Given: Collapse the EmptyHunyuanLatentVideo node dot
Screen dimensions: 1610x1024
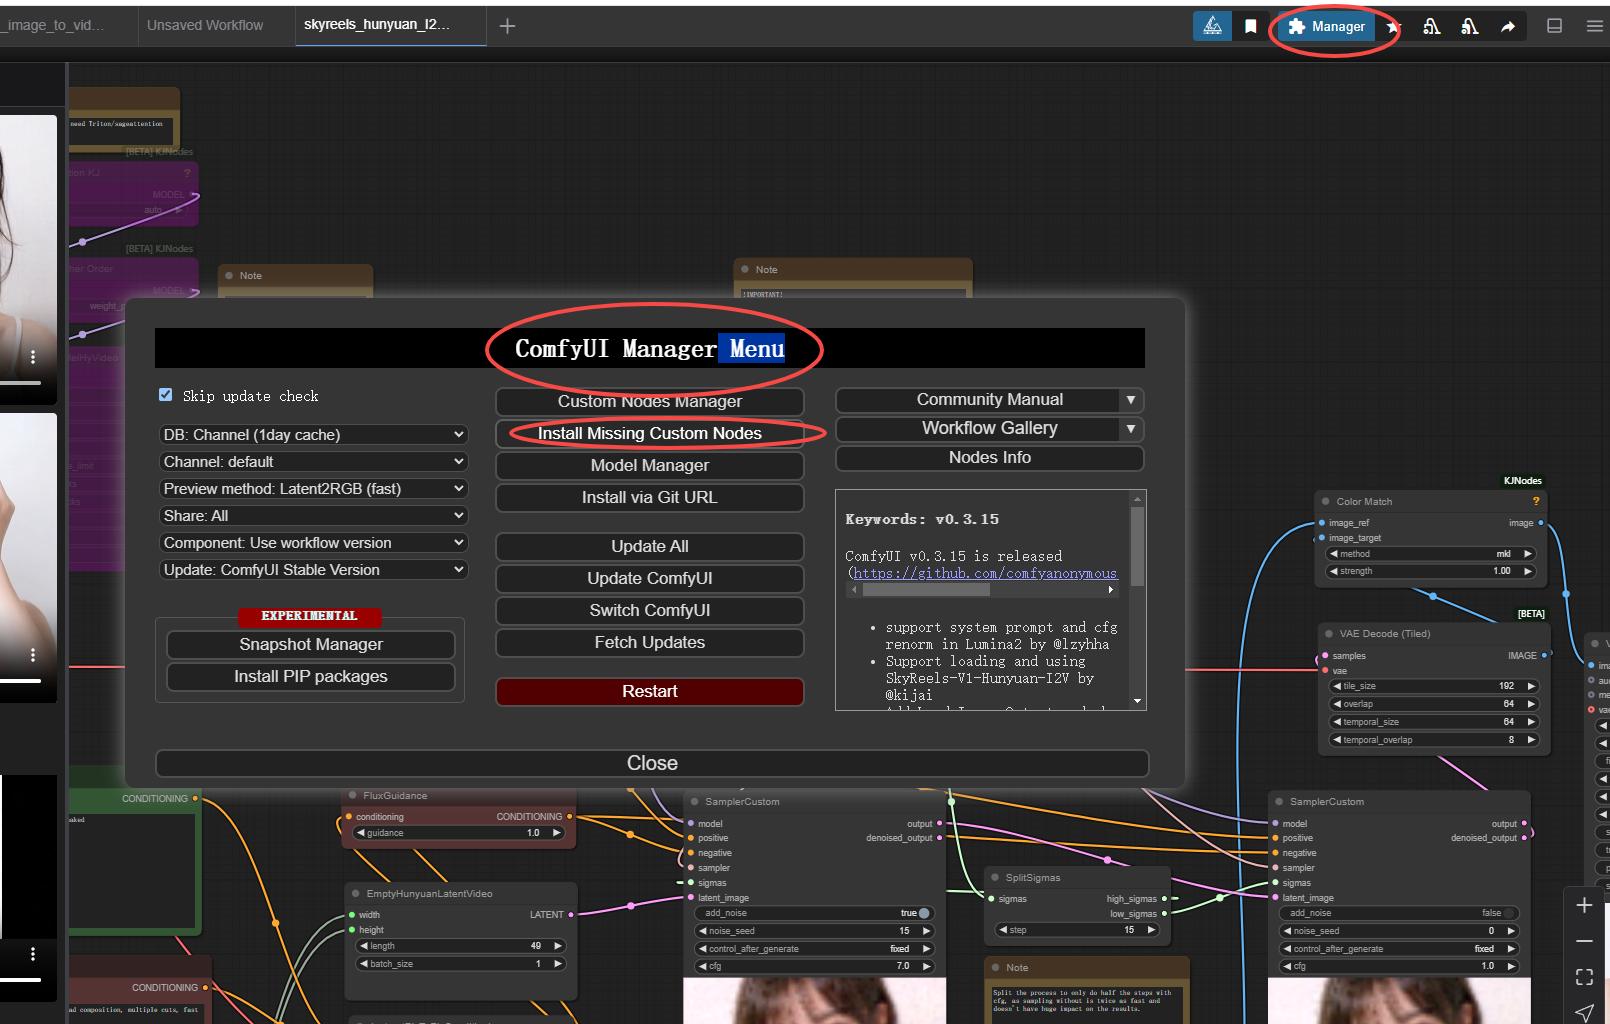Looking at the screenshot, I should click(356, 893).
